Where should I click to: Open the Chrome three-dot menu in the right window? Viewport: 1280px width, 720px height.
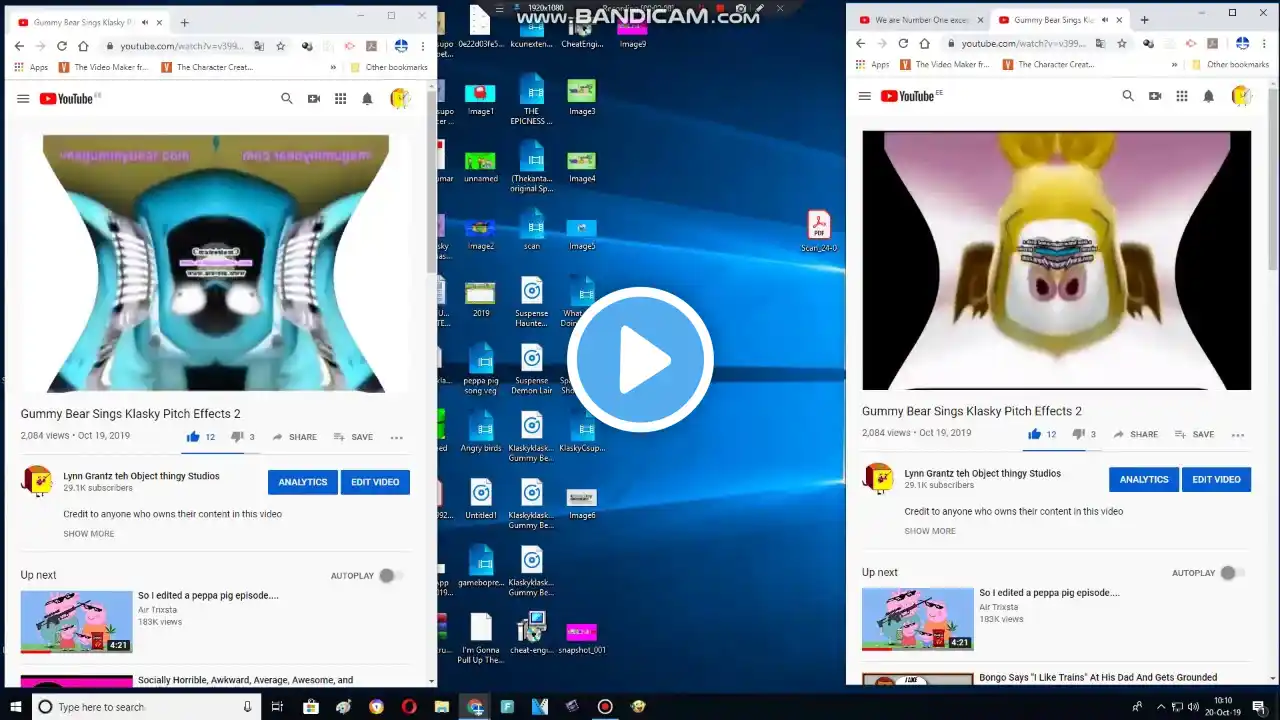point(1264,44)
